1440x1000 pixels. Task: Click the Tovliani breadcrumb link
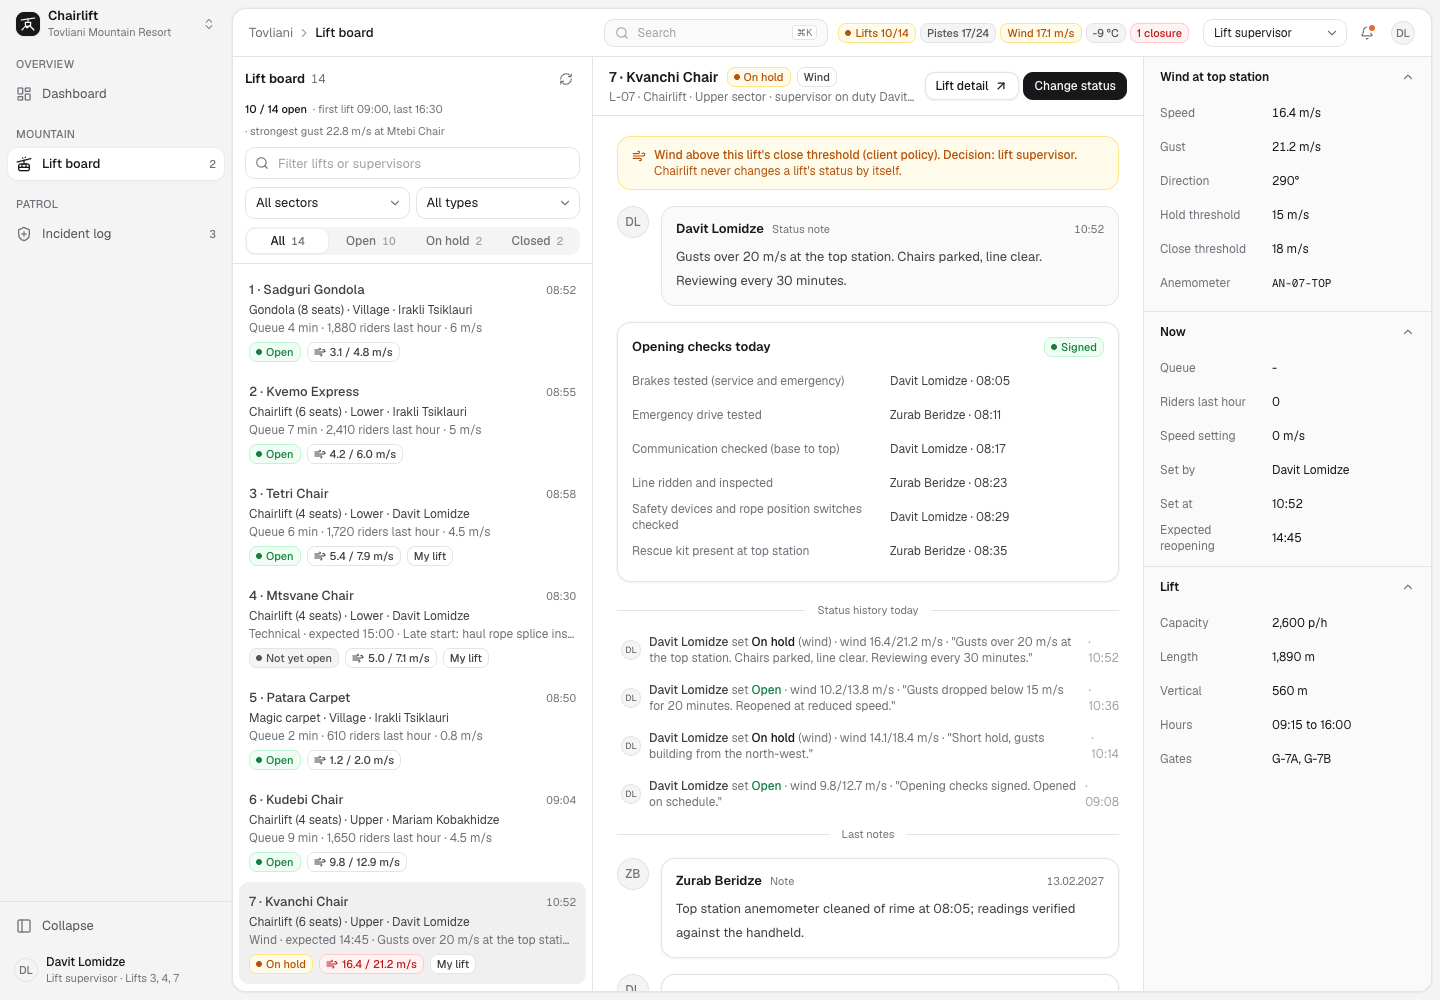(271, 33)
